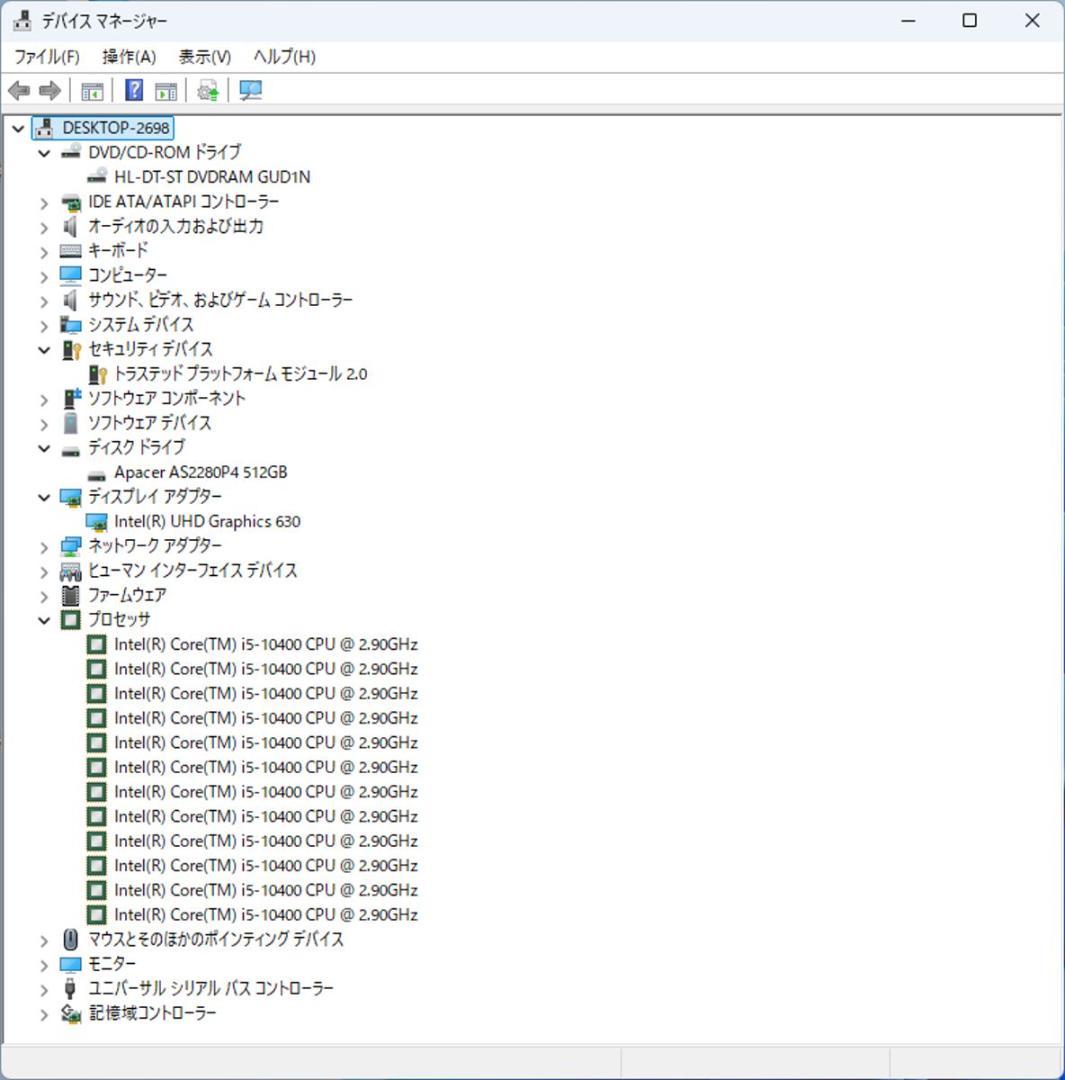Select the DESKTOP-2698 root node
The width and height of the screenshot is (1065, 1080).
pyautogui.click(x=116, y=127)
